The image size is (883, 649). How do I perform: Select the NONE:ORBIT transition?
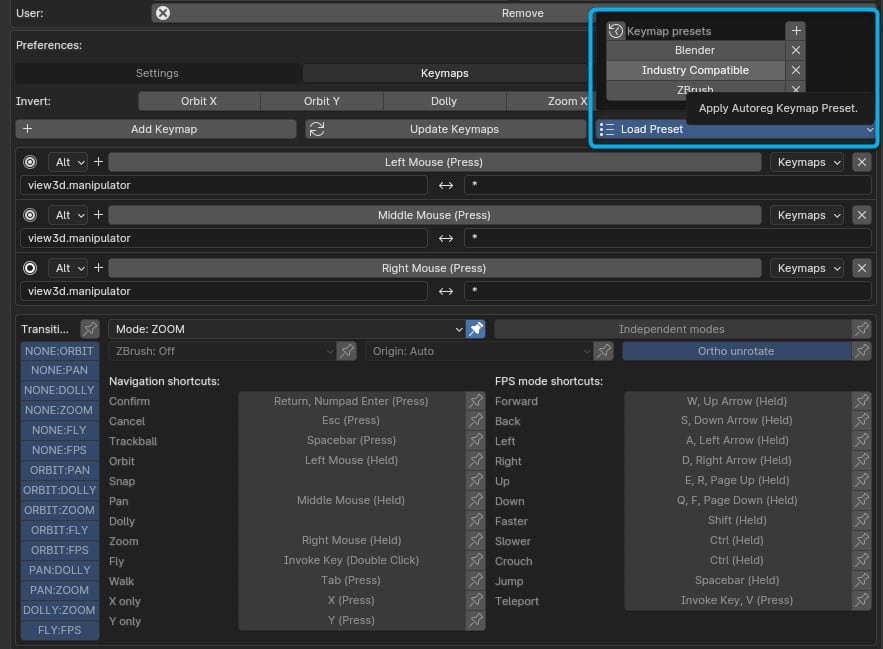[59, 351]
